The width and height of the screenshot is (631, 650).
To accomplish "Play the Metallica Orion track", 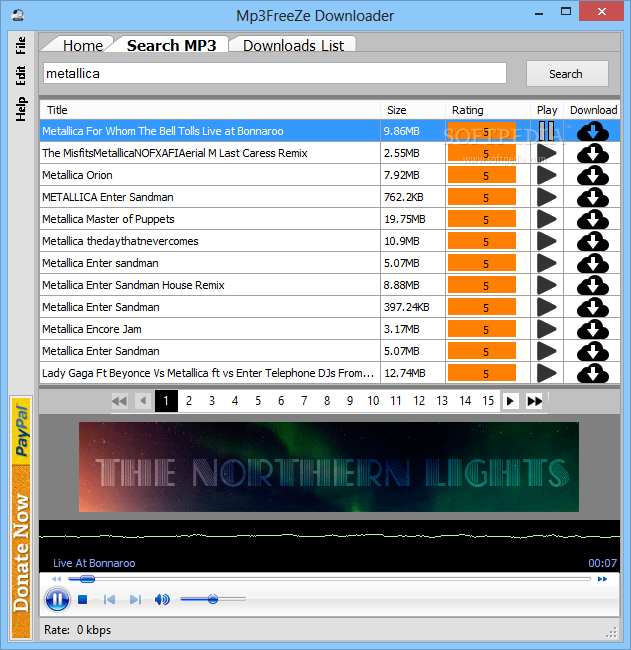I will [546, 175].
